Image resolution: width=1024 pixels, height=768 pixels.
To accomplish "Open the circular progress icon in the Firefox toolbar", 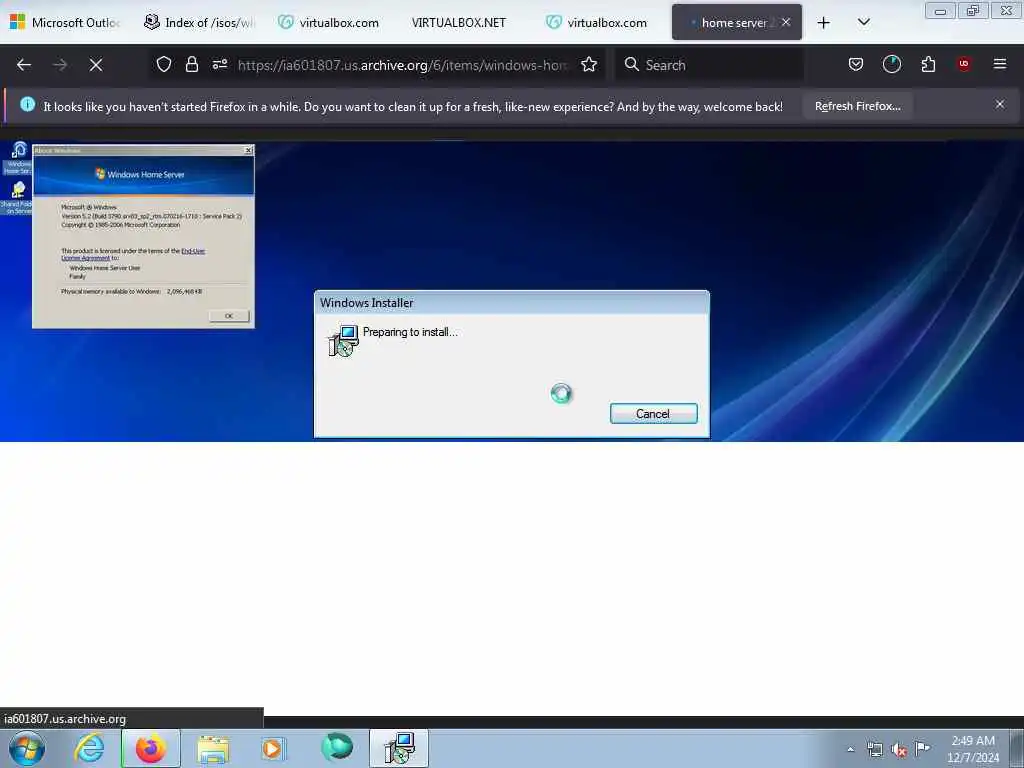I will [891, 64].
